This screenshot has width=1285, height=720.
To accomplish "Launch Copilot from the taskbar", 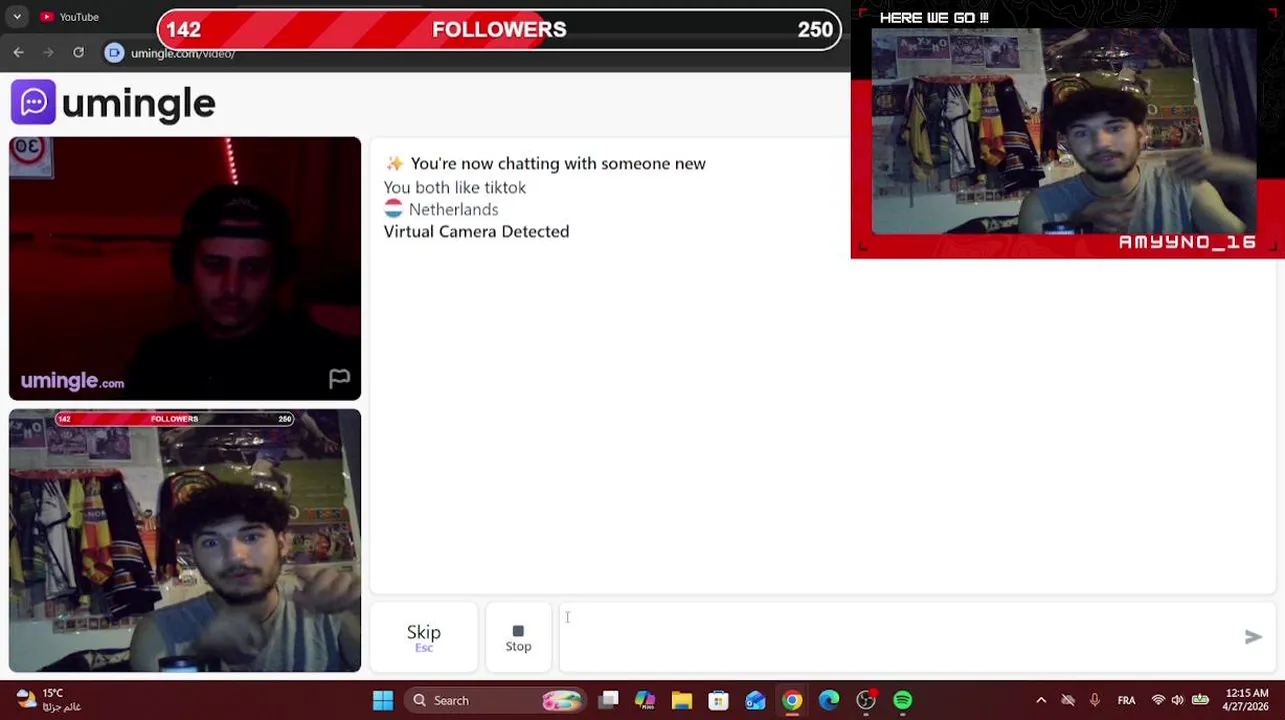I will 645,701.
